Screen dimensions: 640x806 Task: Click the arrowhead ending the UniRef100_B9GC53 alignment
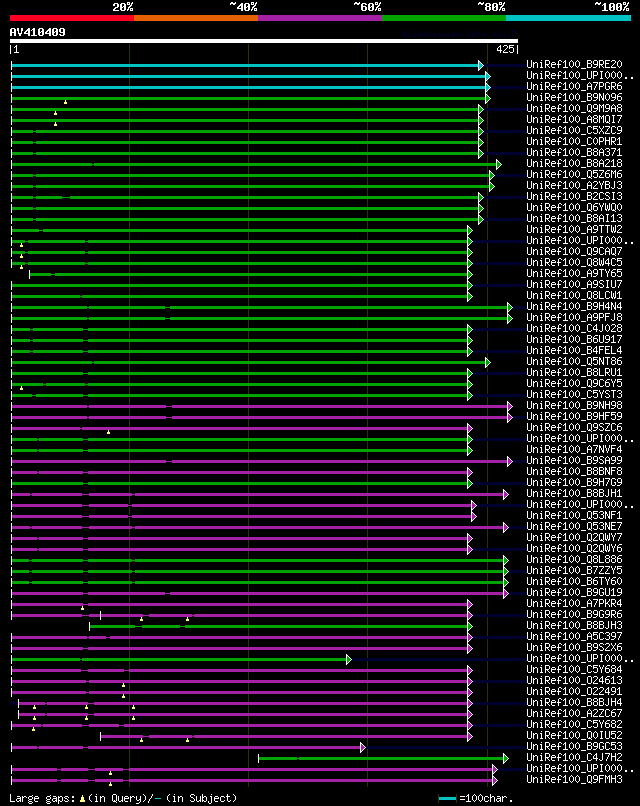[x=363, y=747]
